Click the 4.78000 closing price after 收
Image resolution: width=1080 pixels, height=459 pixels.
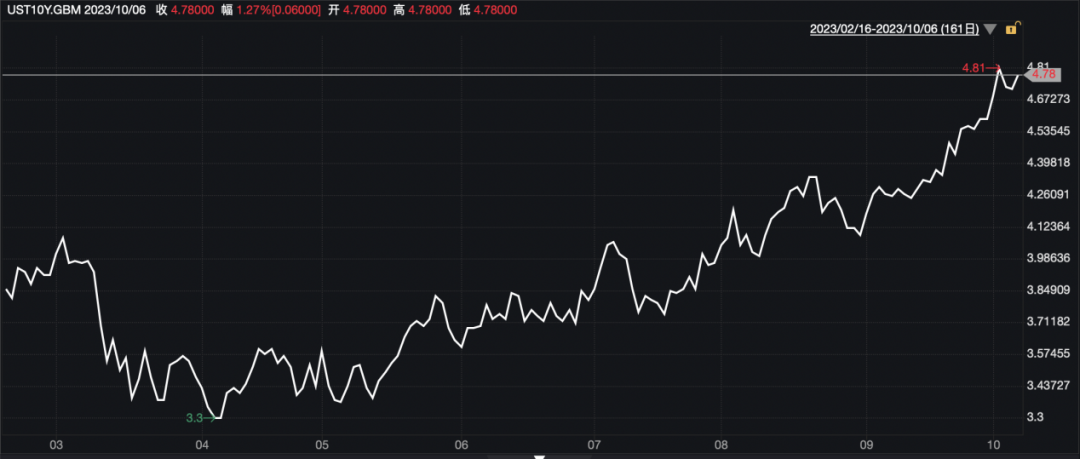click(193, 10)
